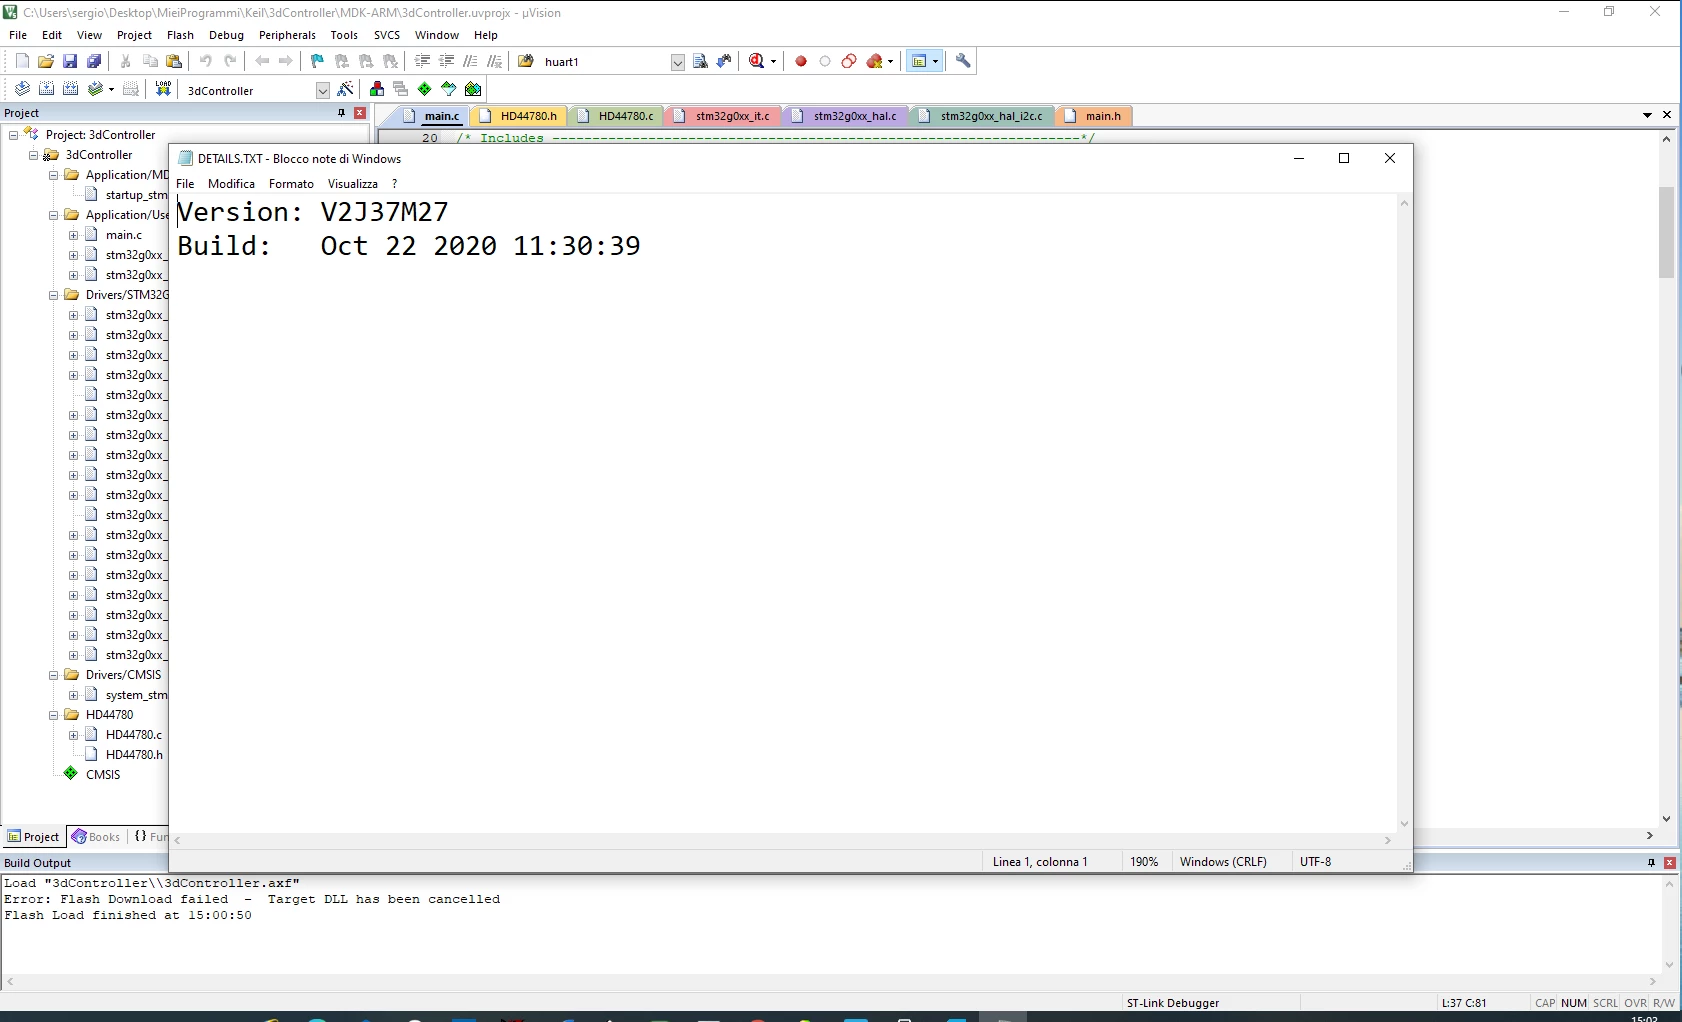Click the Save All toolbar icon
Viewport: 1682px width, 1022px height.
coord(94,61)
